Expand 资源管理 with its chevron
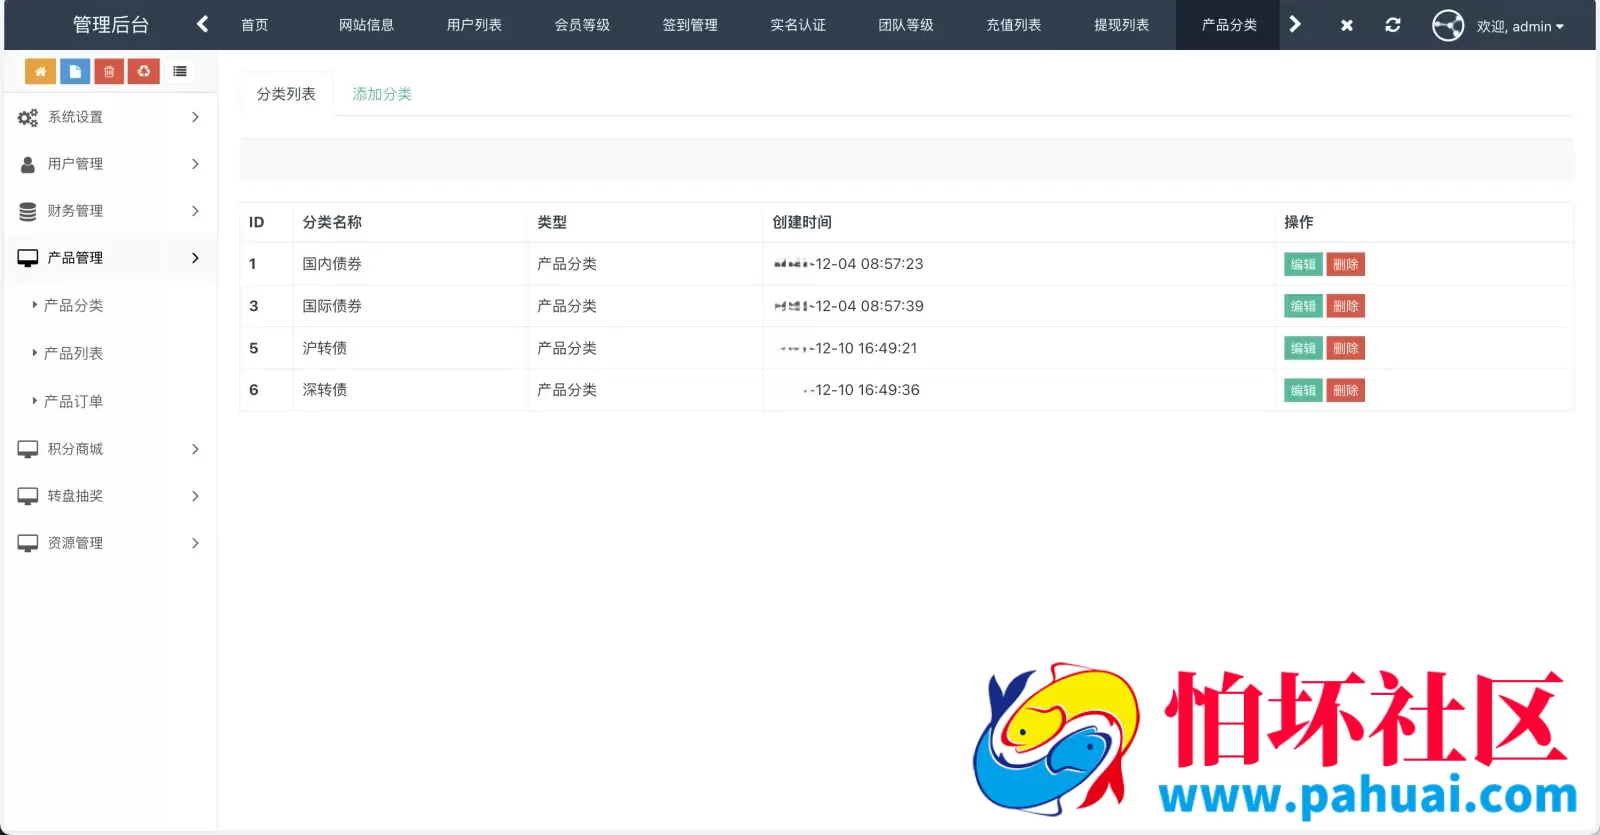This screenshot has width=1600, height=835. pyautogui.click(x=195, y=543)
